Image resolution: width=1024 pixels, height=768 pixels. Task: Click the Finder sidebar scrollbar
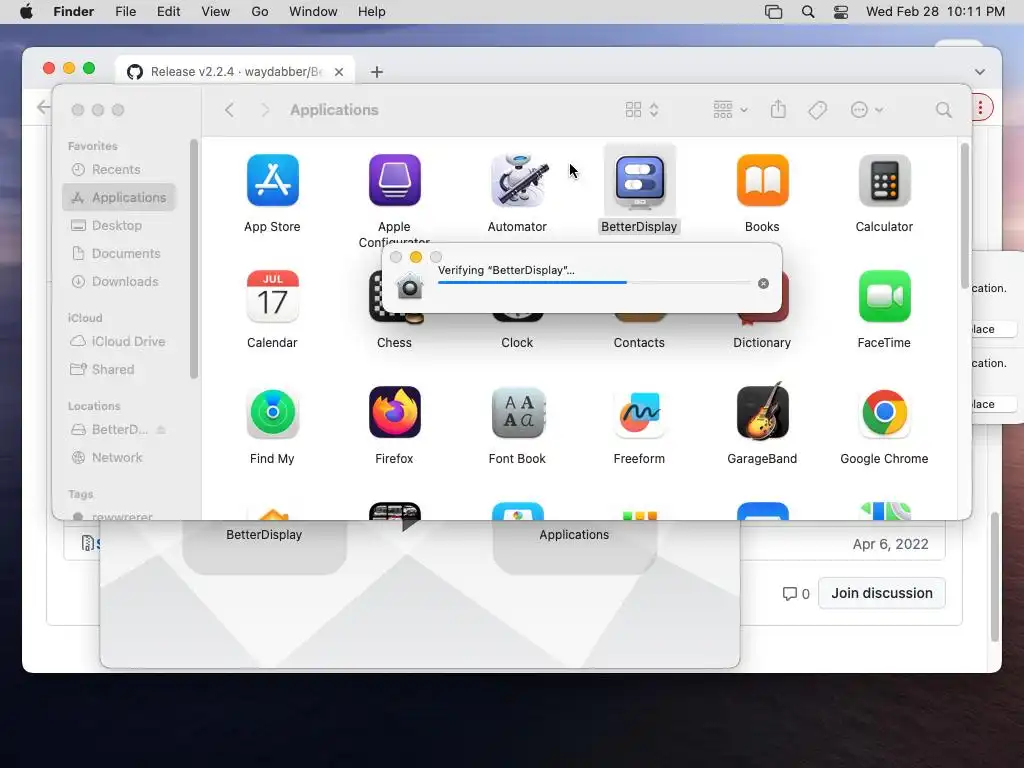pos(193,259)
